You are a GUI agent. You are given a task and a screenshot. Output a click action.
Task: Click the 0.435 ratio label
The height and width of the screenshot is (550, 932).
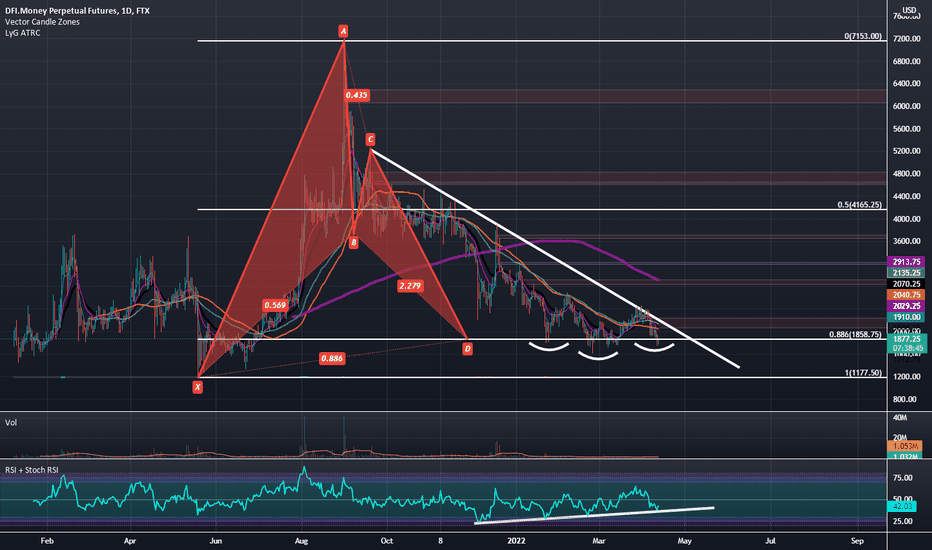[357, 95]
